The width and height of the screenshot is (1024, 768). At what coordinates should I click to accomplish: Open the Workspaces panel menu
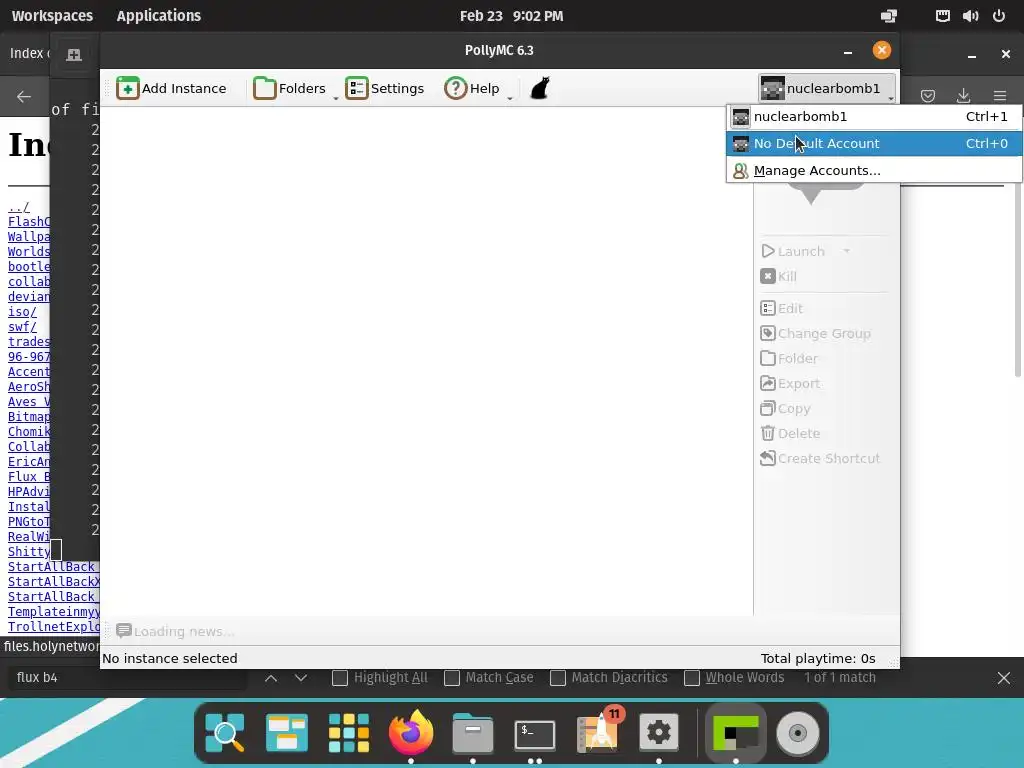[x=52, y=16]
